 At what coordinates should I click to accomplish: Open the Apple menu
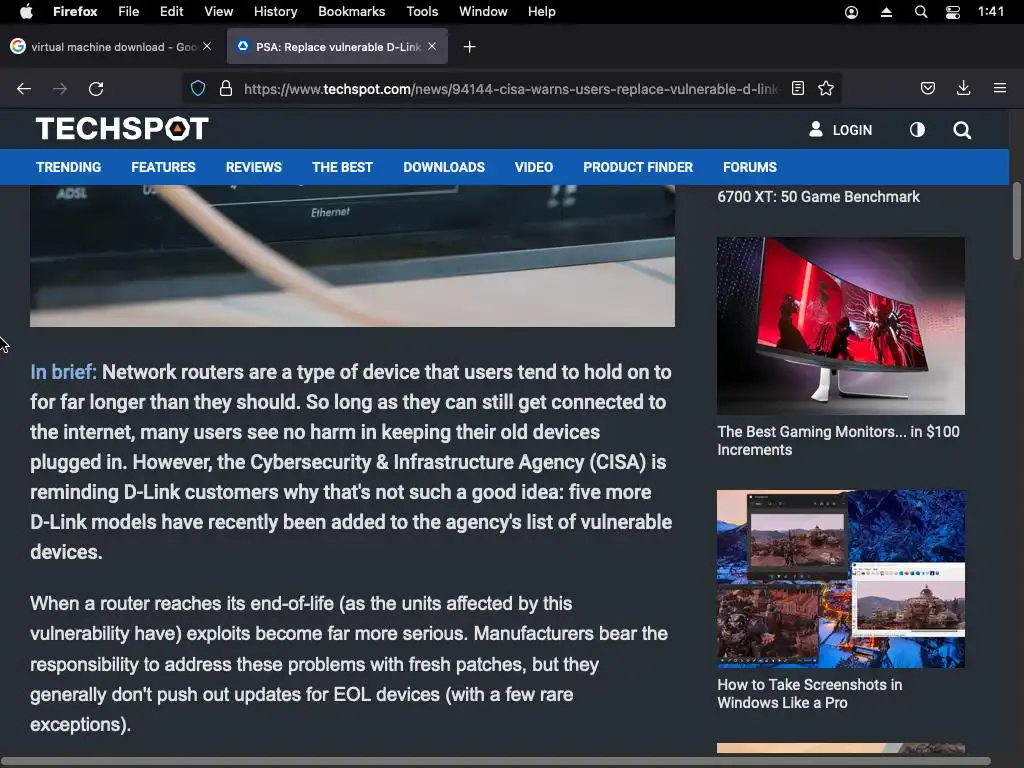tap(26, 11)
